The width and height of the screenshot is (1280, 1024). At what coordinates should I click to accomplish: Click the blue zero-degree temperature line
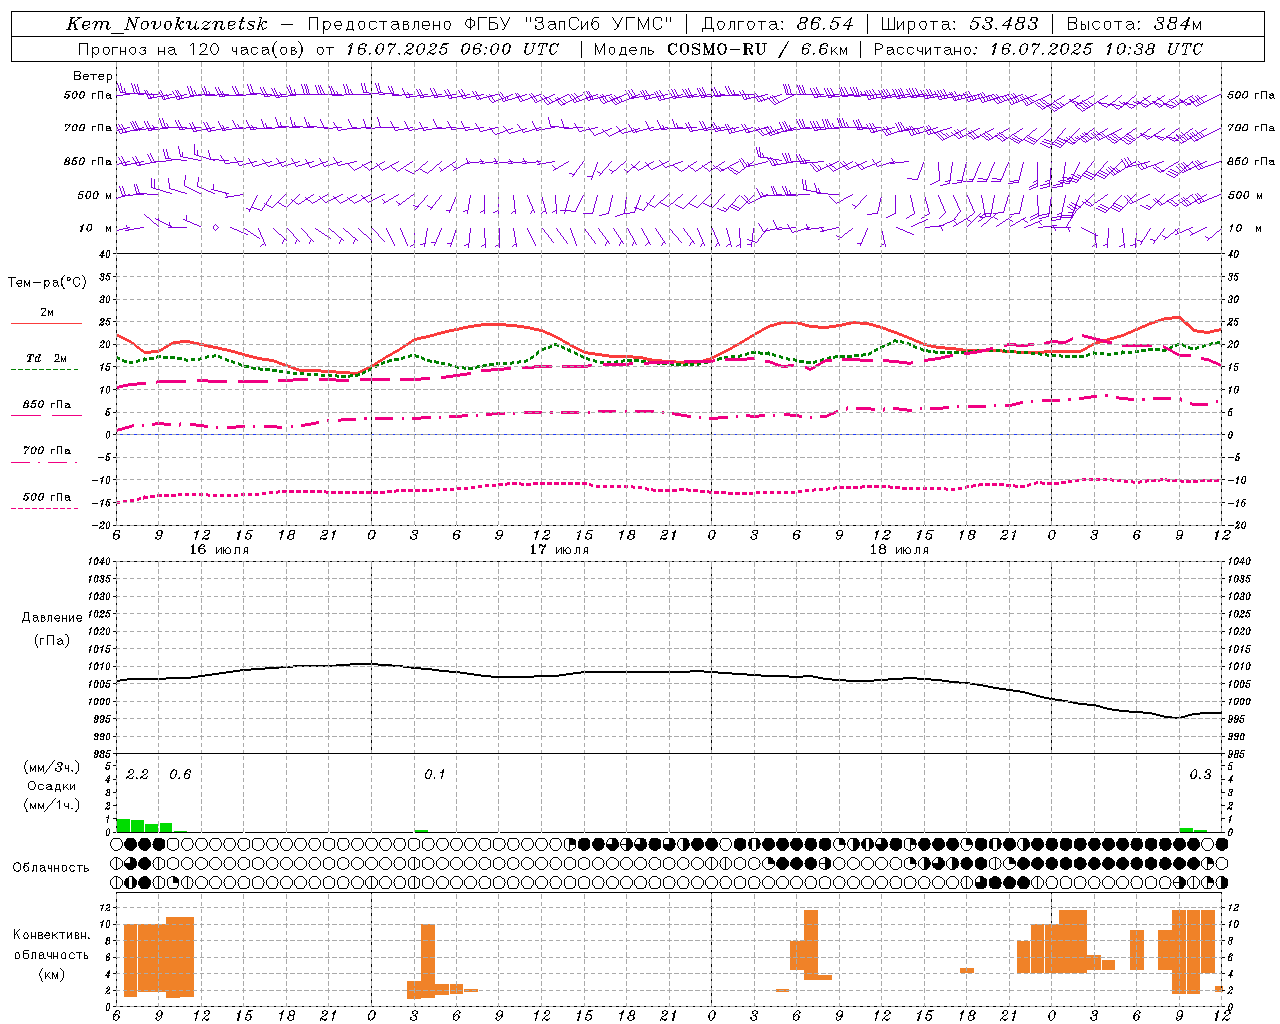(x=668, y=434)
